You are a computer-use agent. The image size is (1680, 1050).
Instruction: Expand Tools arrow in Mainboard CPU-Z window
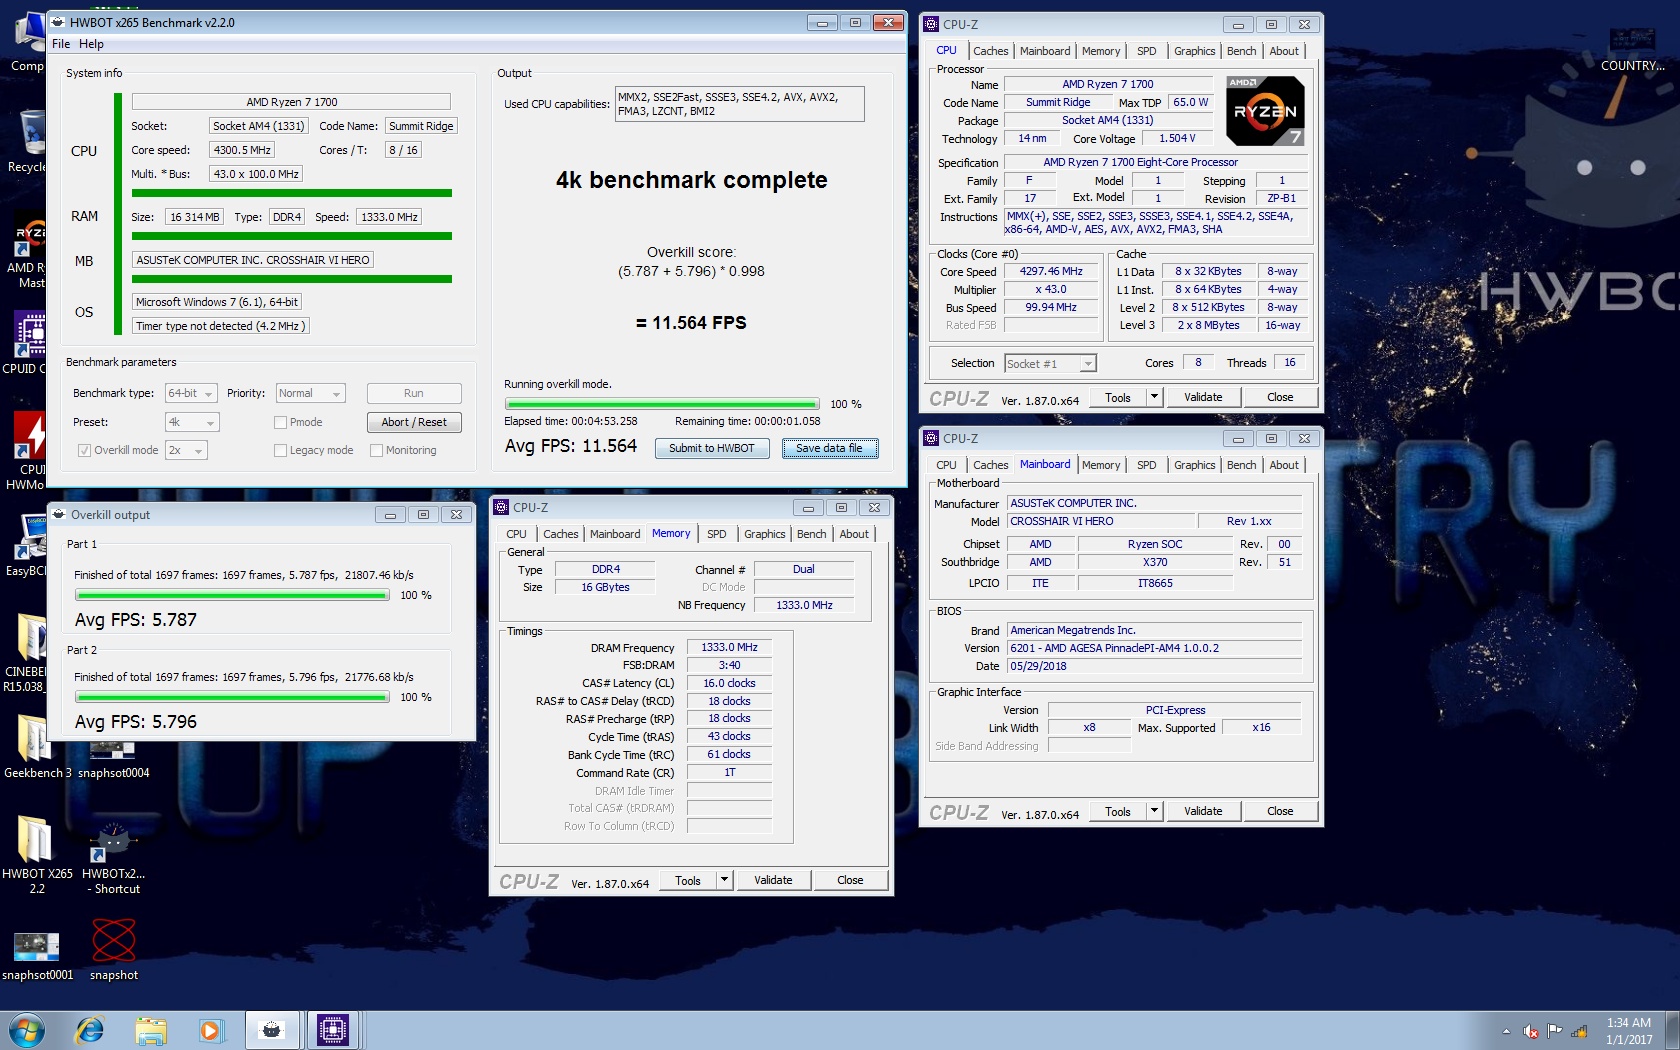(1154, 811)
